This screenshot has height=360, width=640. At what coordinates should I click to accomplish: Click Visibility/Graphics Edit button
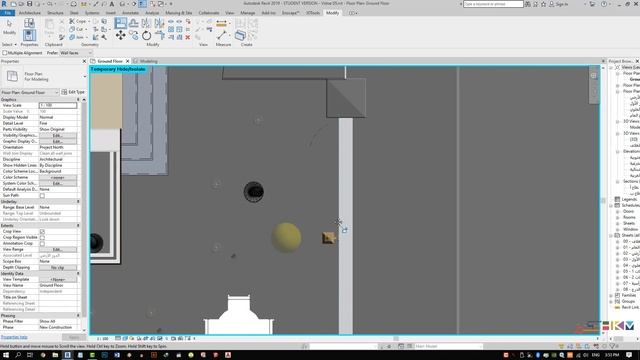[x=58, y=136]
